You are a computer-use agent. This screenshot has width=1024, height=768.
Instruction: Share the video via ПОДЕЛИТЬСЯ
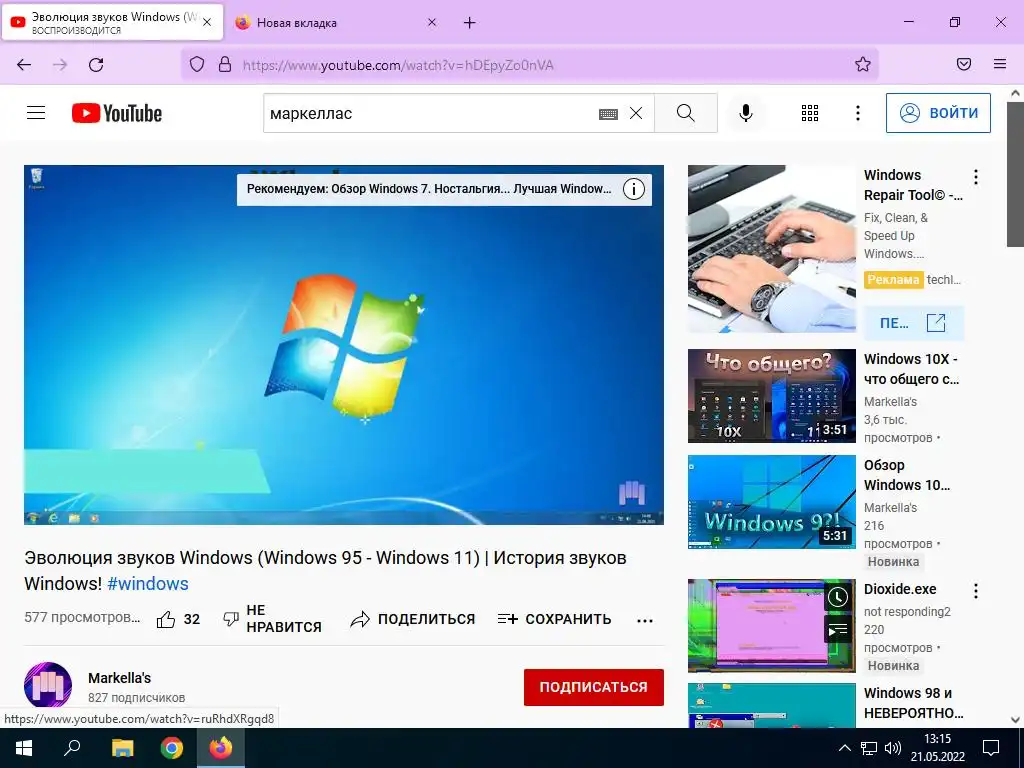(412, 619)
